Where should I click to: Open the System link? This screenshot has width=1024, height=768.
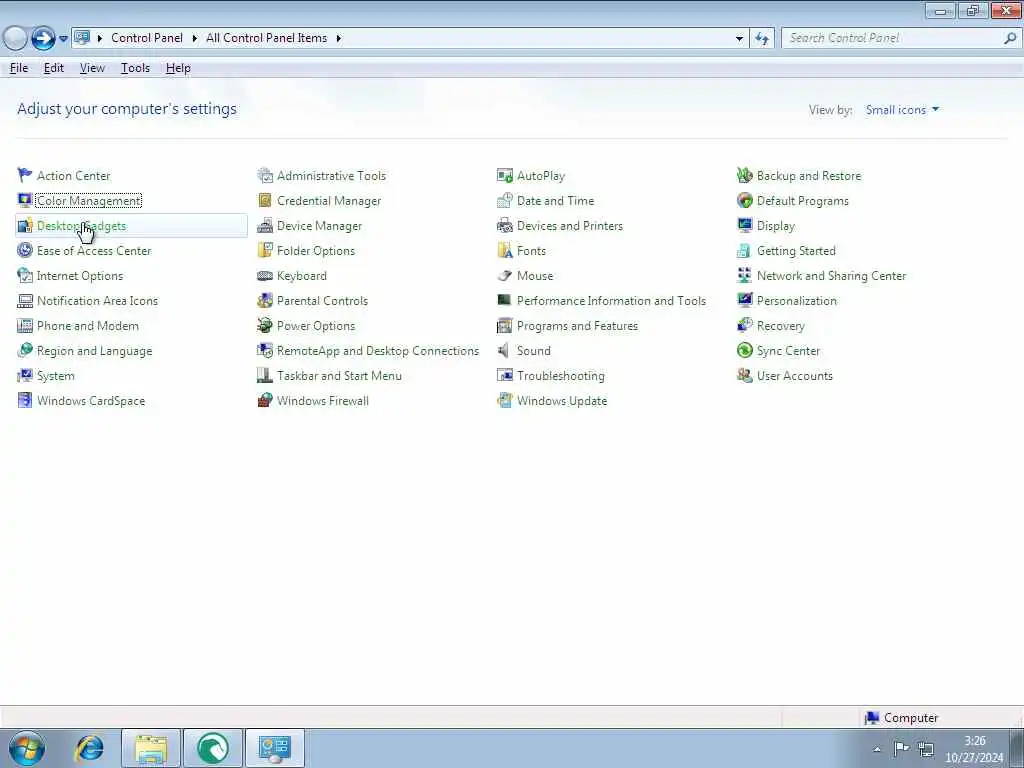[56, 376]
